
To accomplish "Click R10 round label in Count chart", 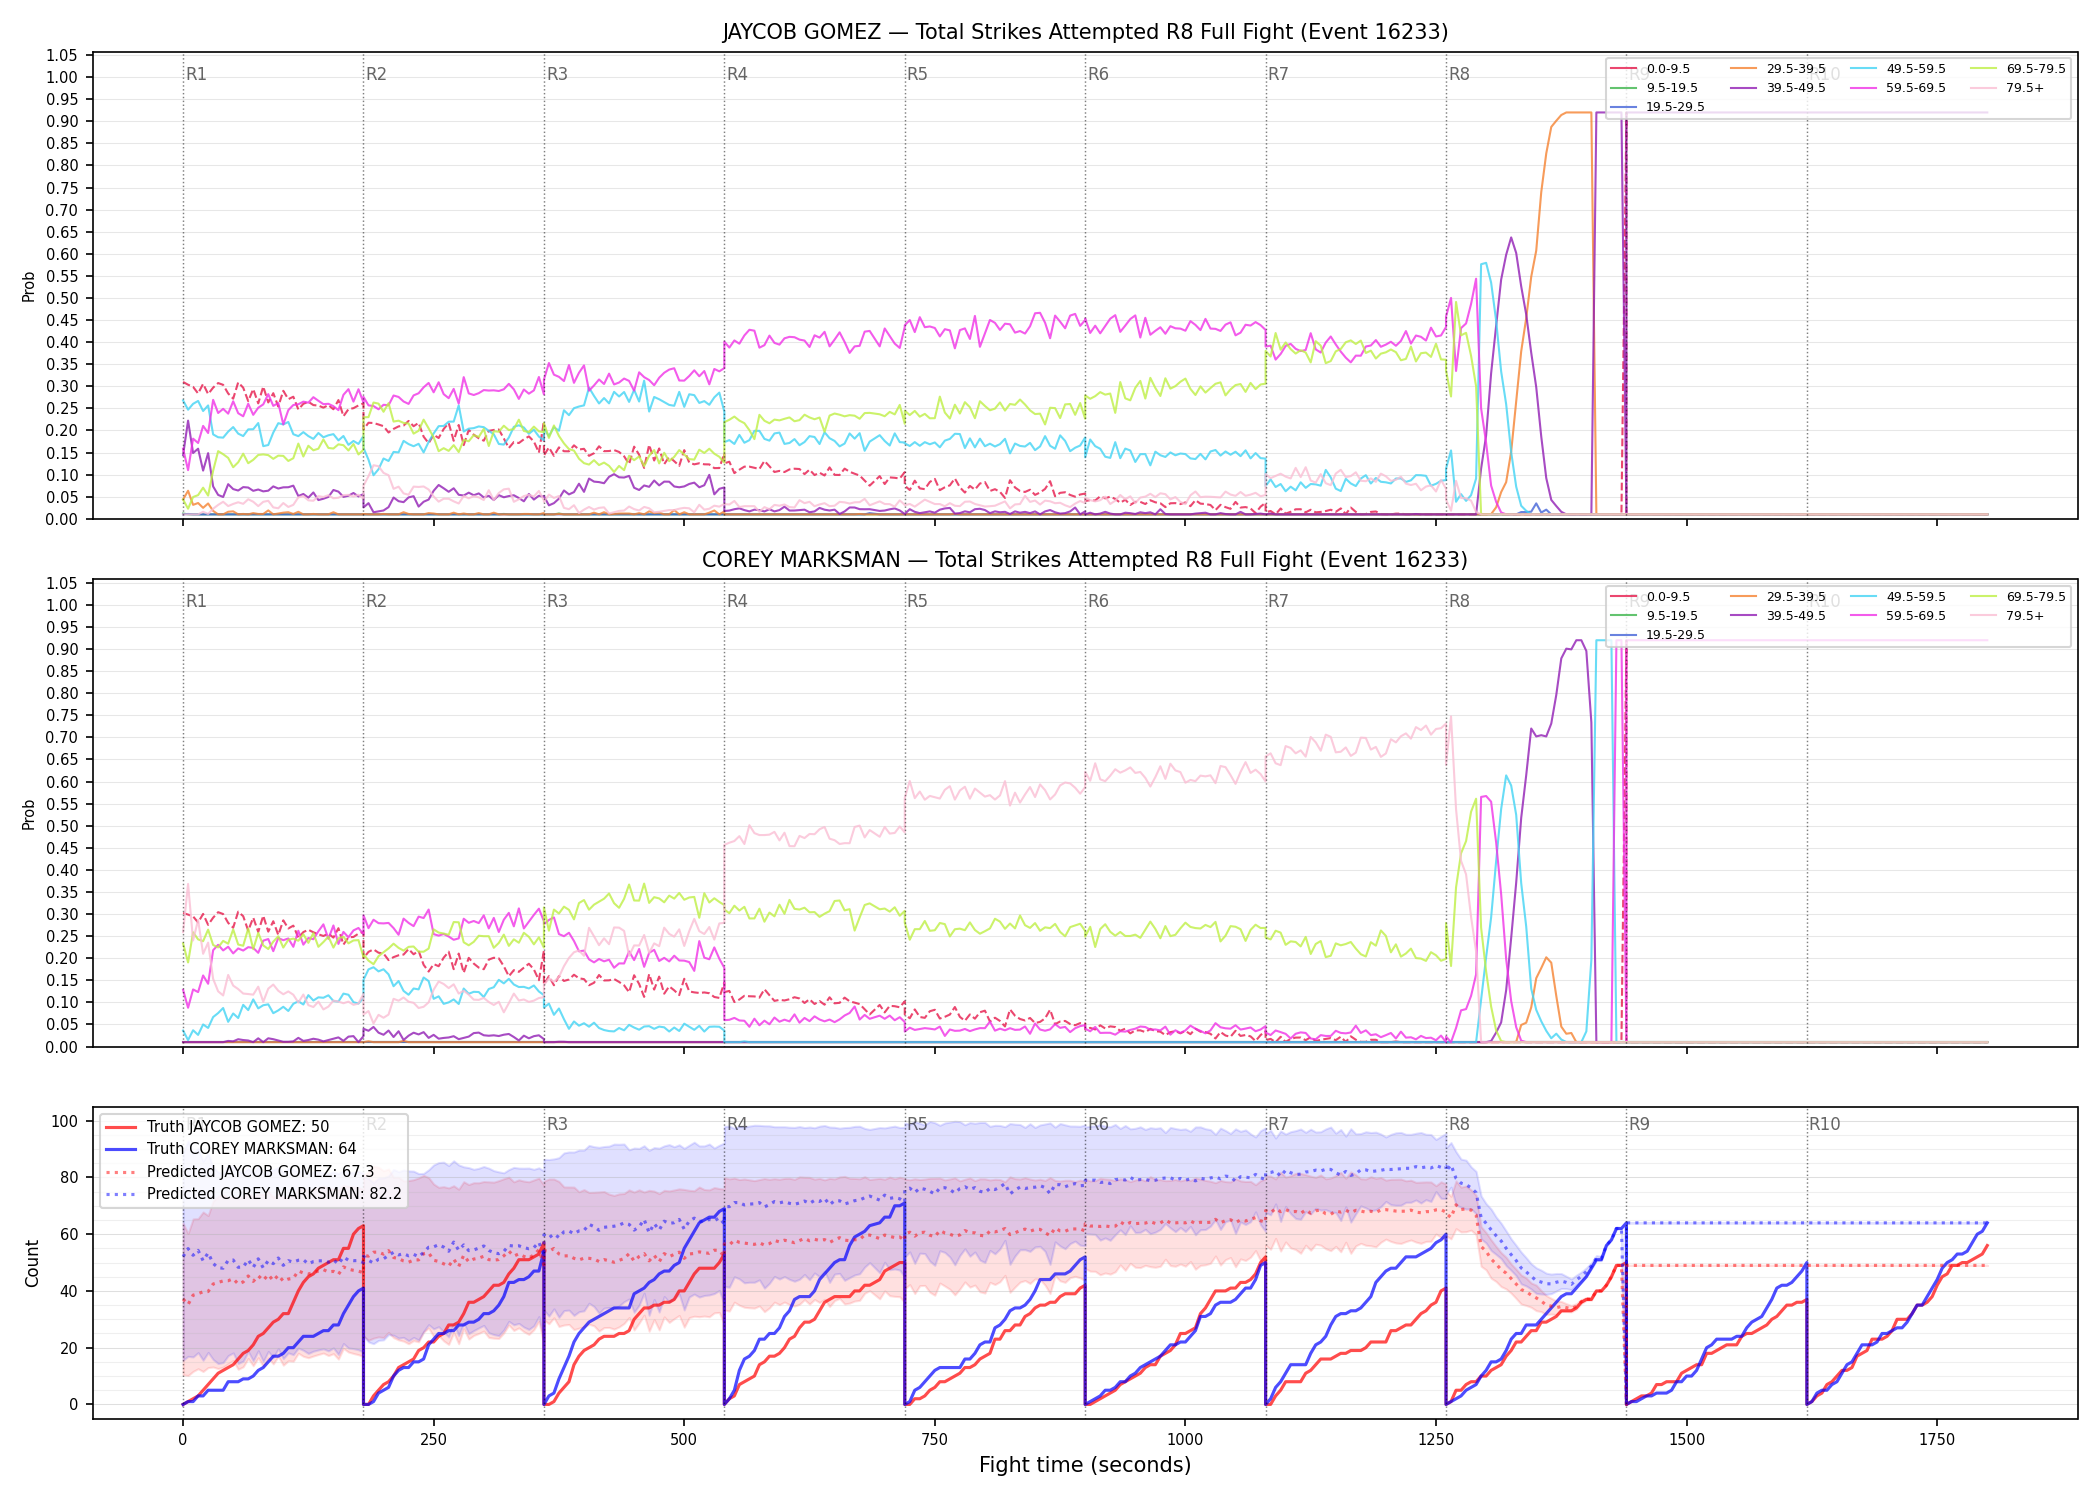I will (x=1824, y=1125).
